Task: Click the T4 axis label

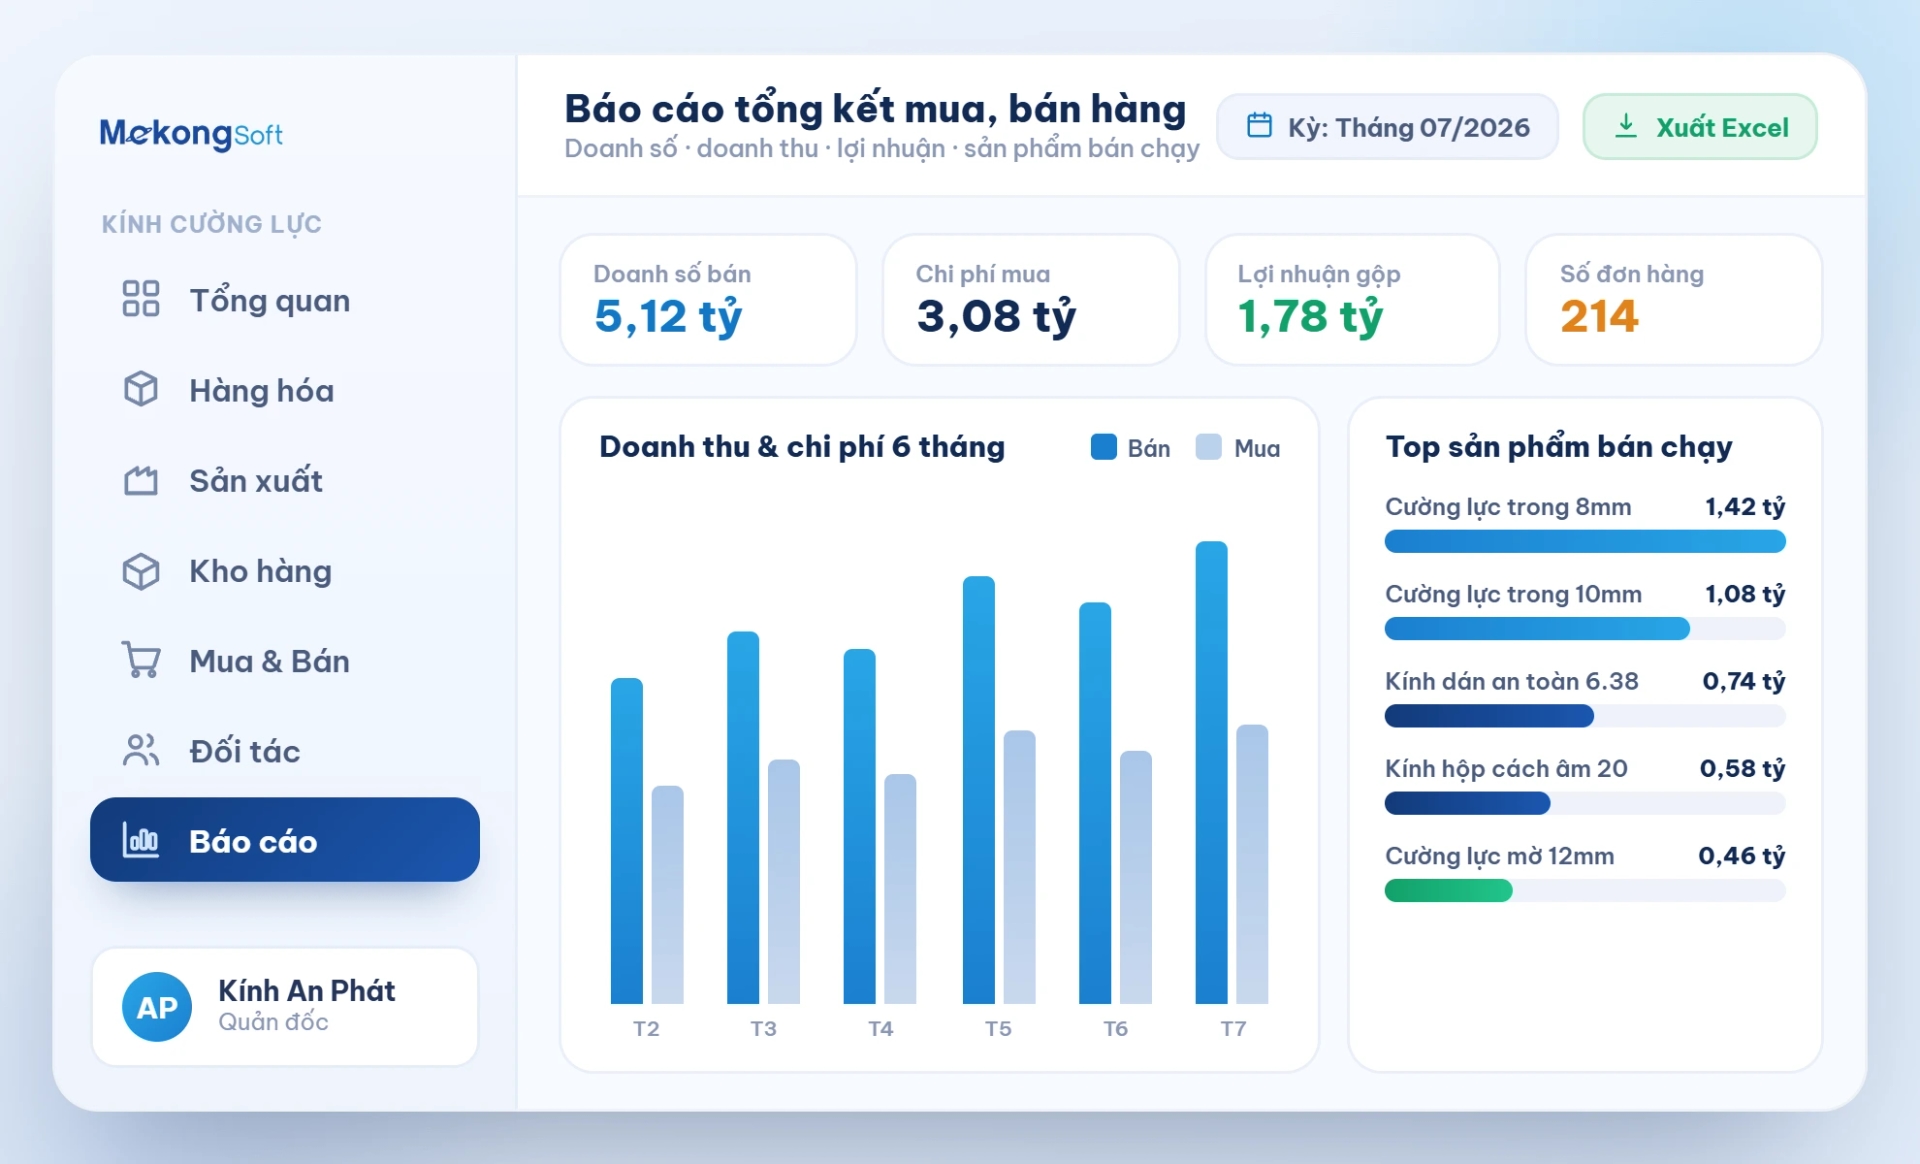Action: pos(881,1028)
